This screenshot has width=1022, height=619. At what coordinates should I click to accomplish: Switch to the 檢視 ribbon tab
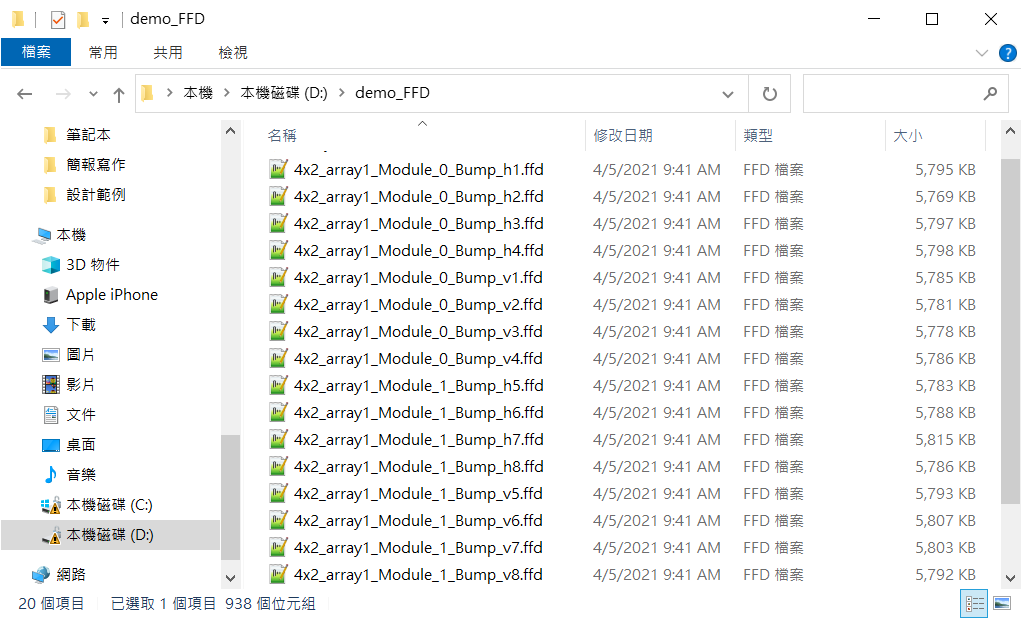233,52
